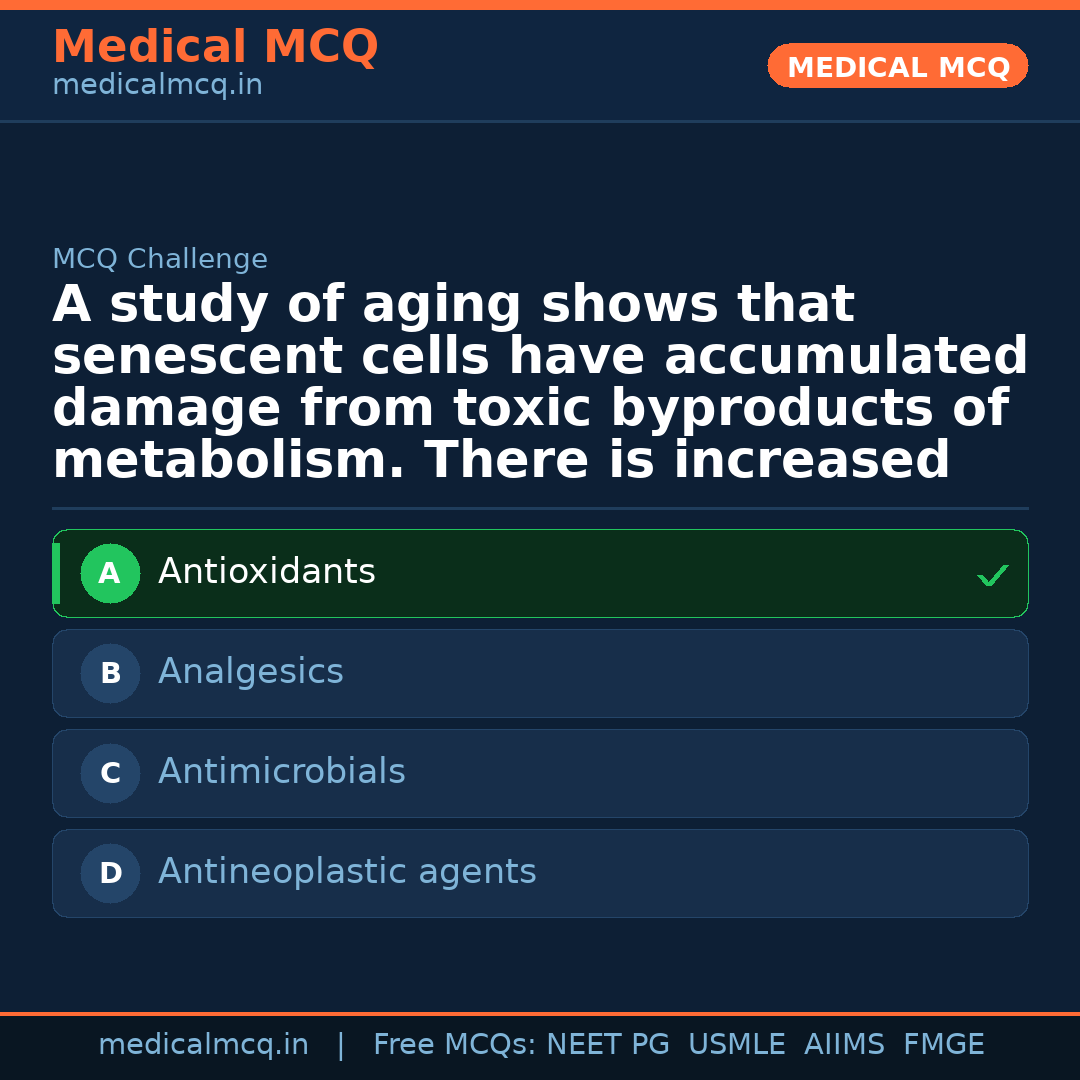Click the D option letter circle
The image size is (1080, 1080).
[110, 874]
